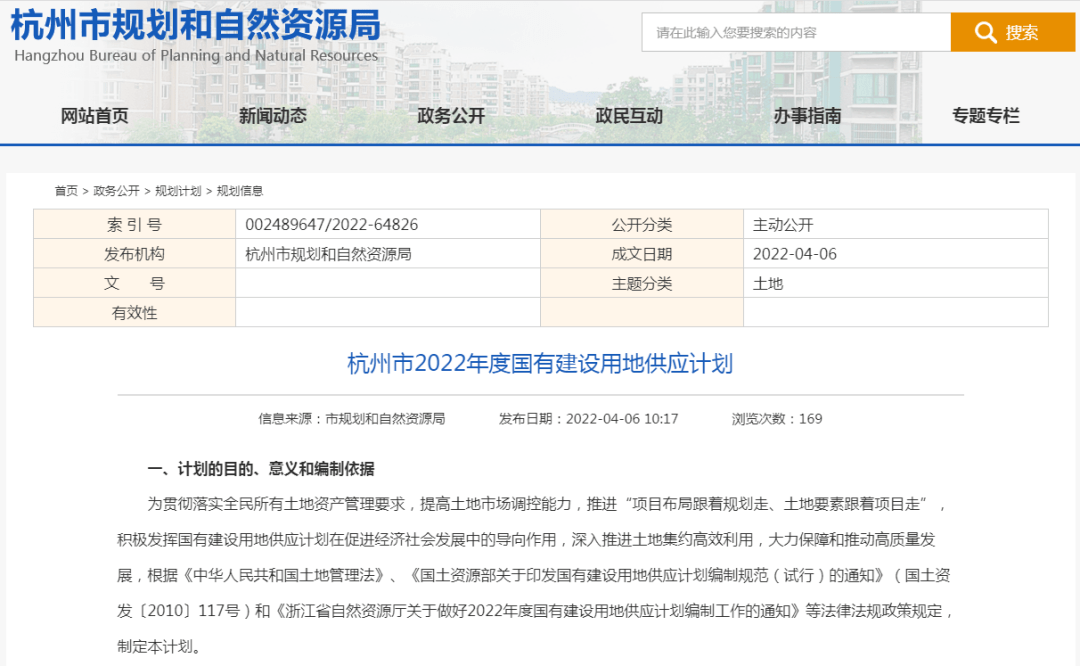Click the 杭州市规划和自然资源局 site logo title
The image size is (1080, 666).
pos(196,25)
